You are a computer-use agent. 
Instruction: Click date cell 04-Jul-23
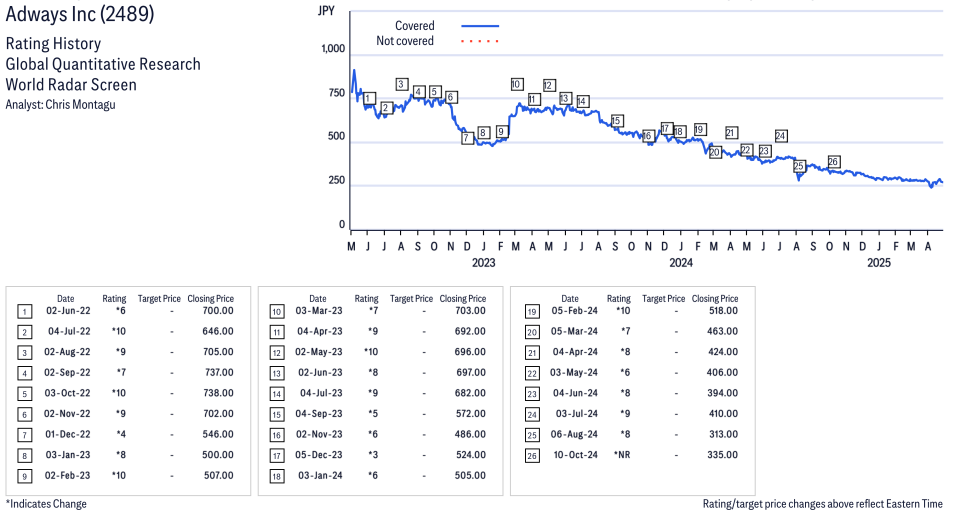pyautogui.click(x=321, y=393)
